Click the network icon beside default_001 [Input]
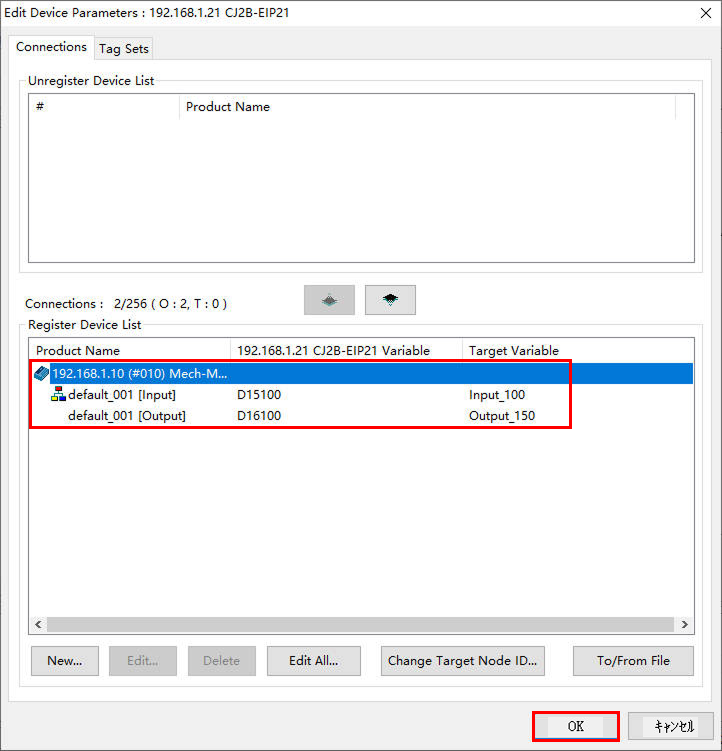Image resolution: width=722 pixels, height=751 pixels. point(58,394)
